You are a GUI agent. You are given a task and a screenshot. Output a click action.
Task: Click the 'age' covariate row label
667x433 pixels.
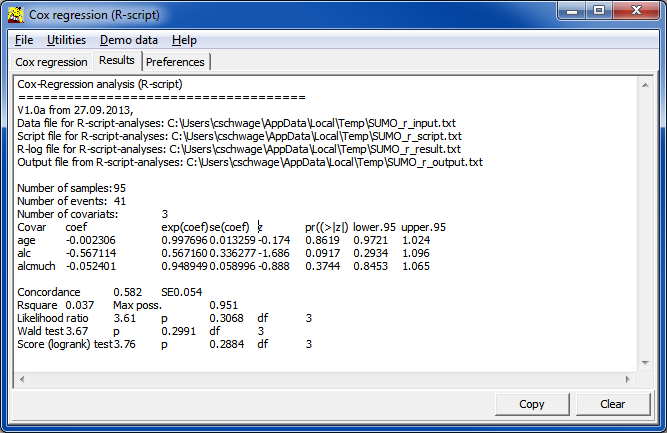coord(26,240)
